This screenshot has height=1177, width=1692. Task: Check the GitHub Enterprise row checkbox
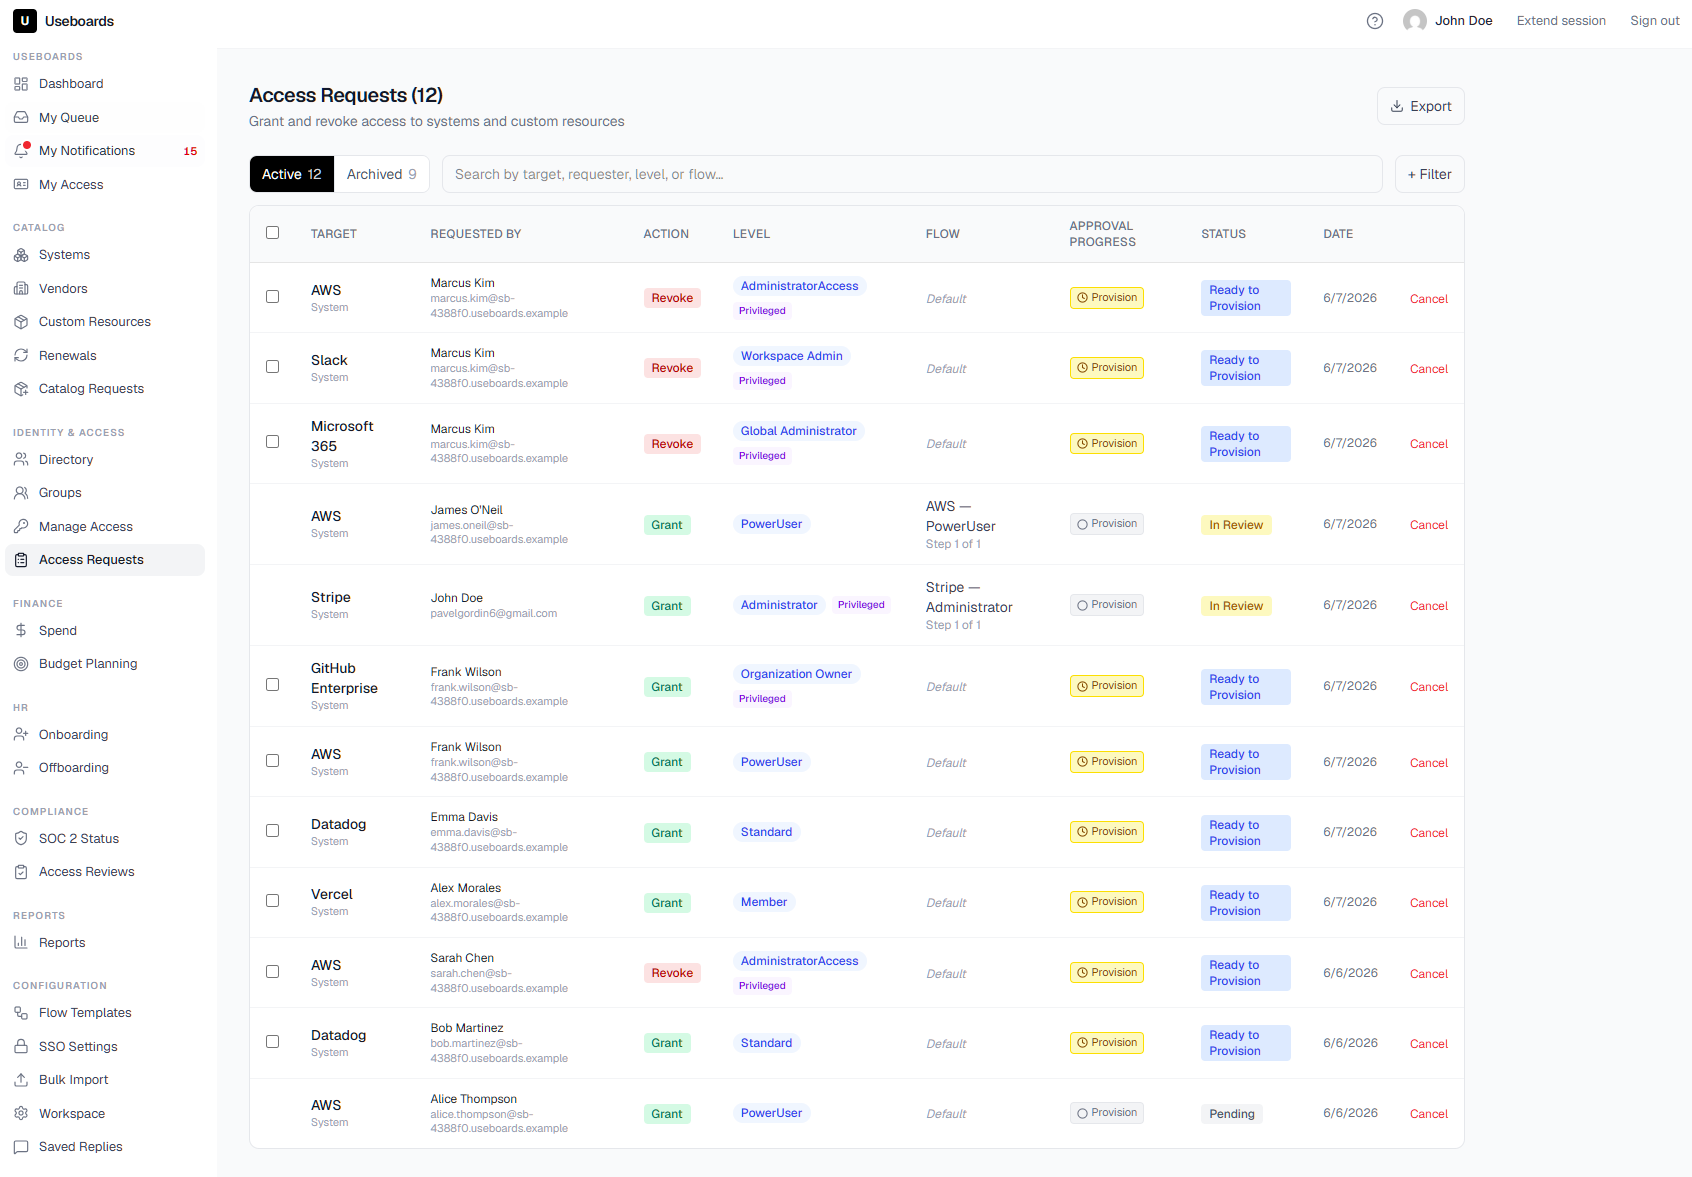coord(272,685)
